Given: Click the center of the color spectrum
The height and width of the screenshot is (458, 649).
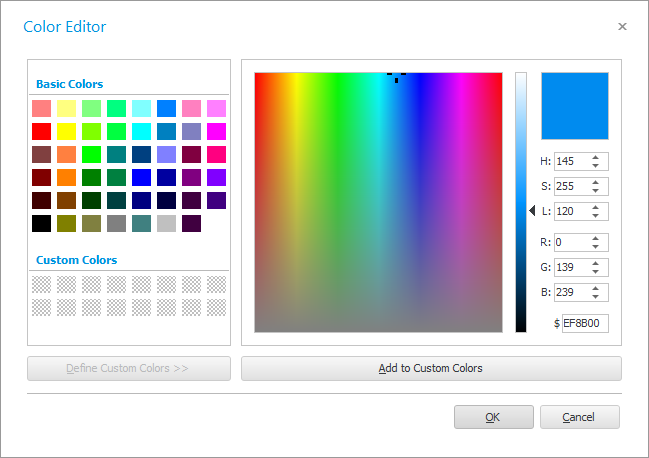Looking at the screenshot, I should point(378,202).
